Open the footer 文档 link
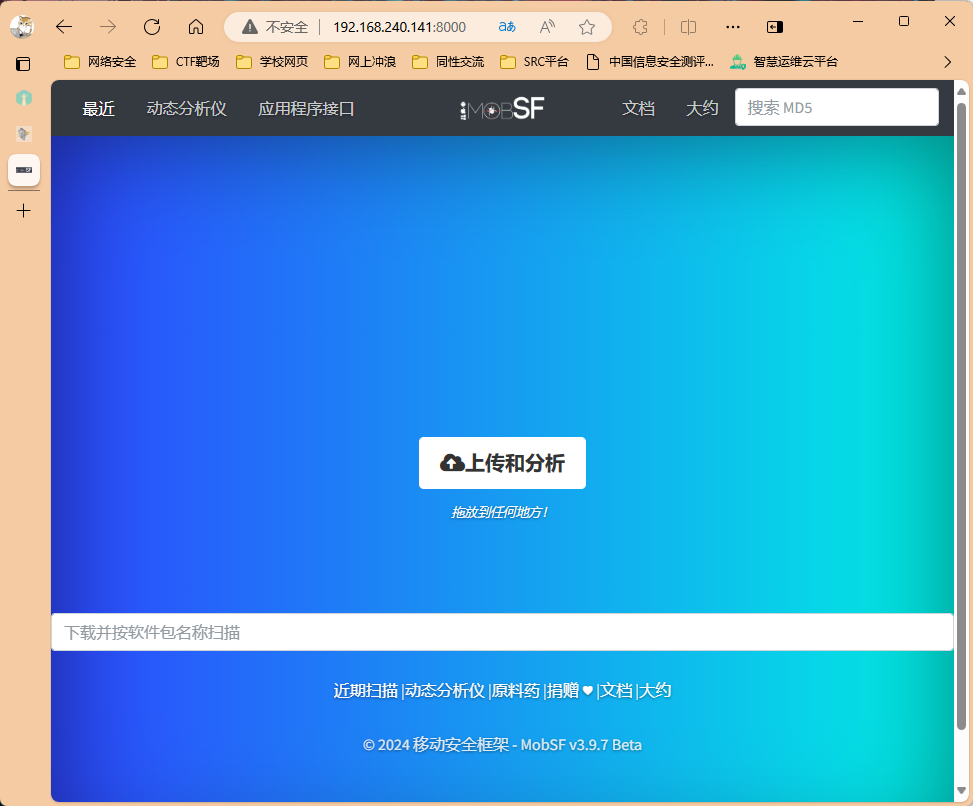This screenshot has height=806, width=973. (x=616, y=691)
